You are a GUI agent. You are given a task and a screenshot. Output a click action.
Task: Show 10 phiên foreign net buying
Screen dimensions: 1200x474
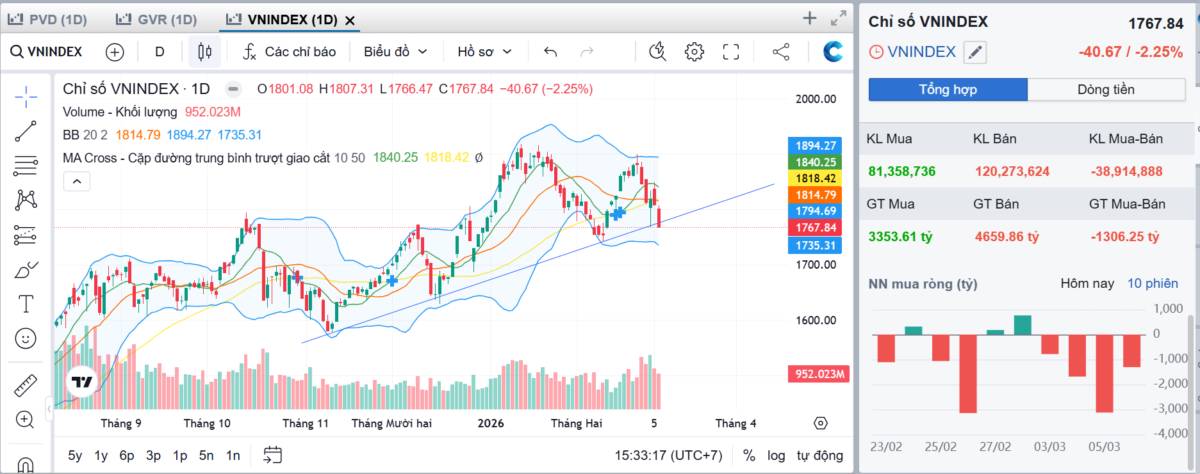1155,283
